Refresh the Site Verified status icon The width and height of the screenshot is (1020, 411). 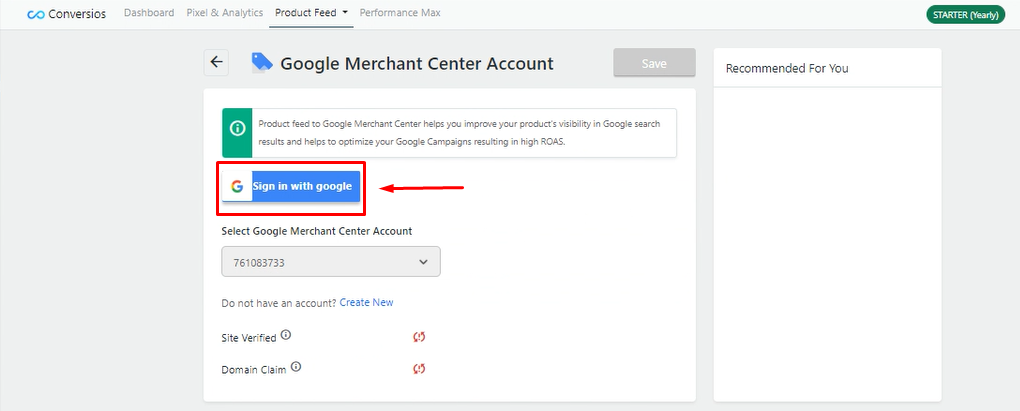[419, 337]
